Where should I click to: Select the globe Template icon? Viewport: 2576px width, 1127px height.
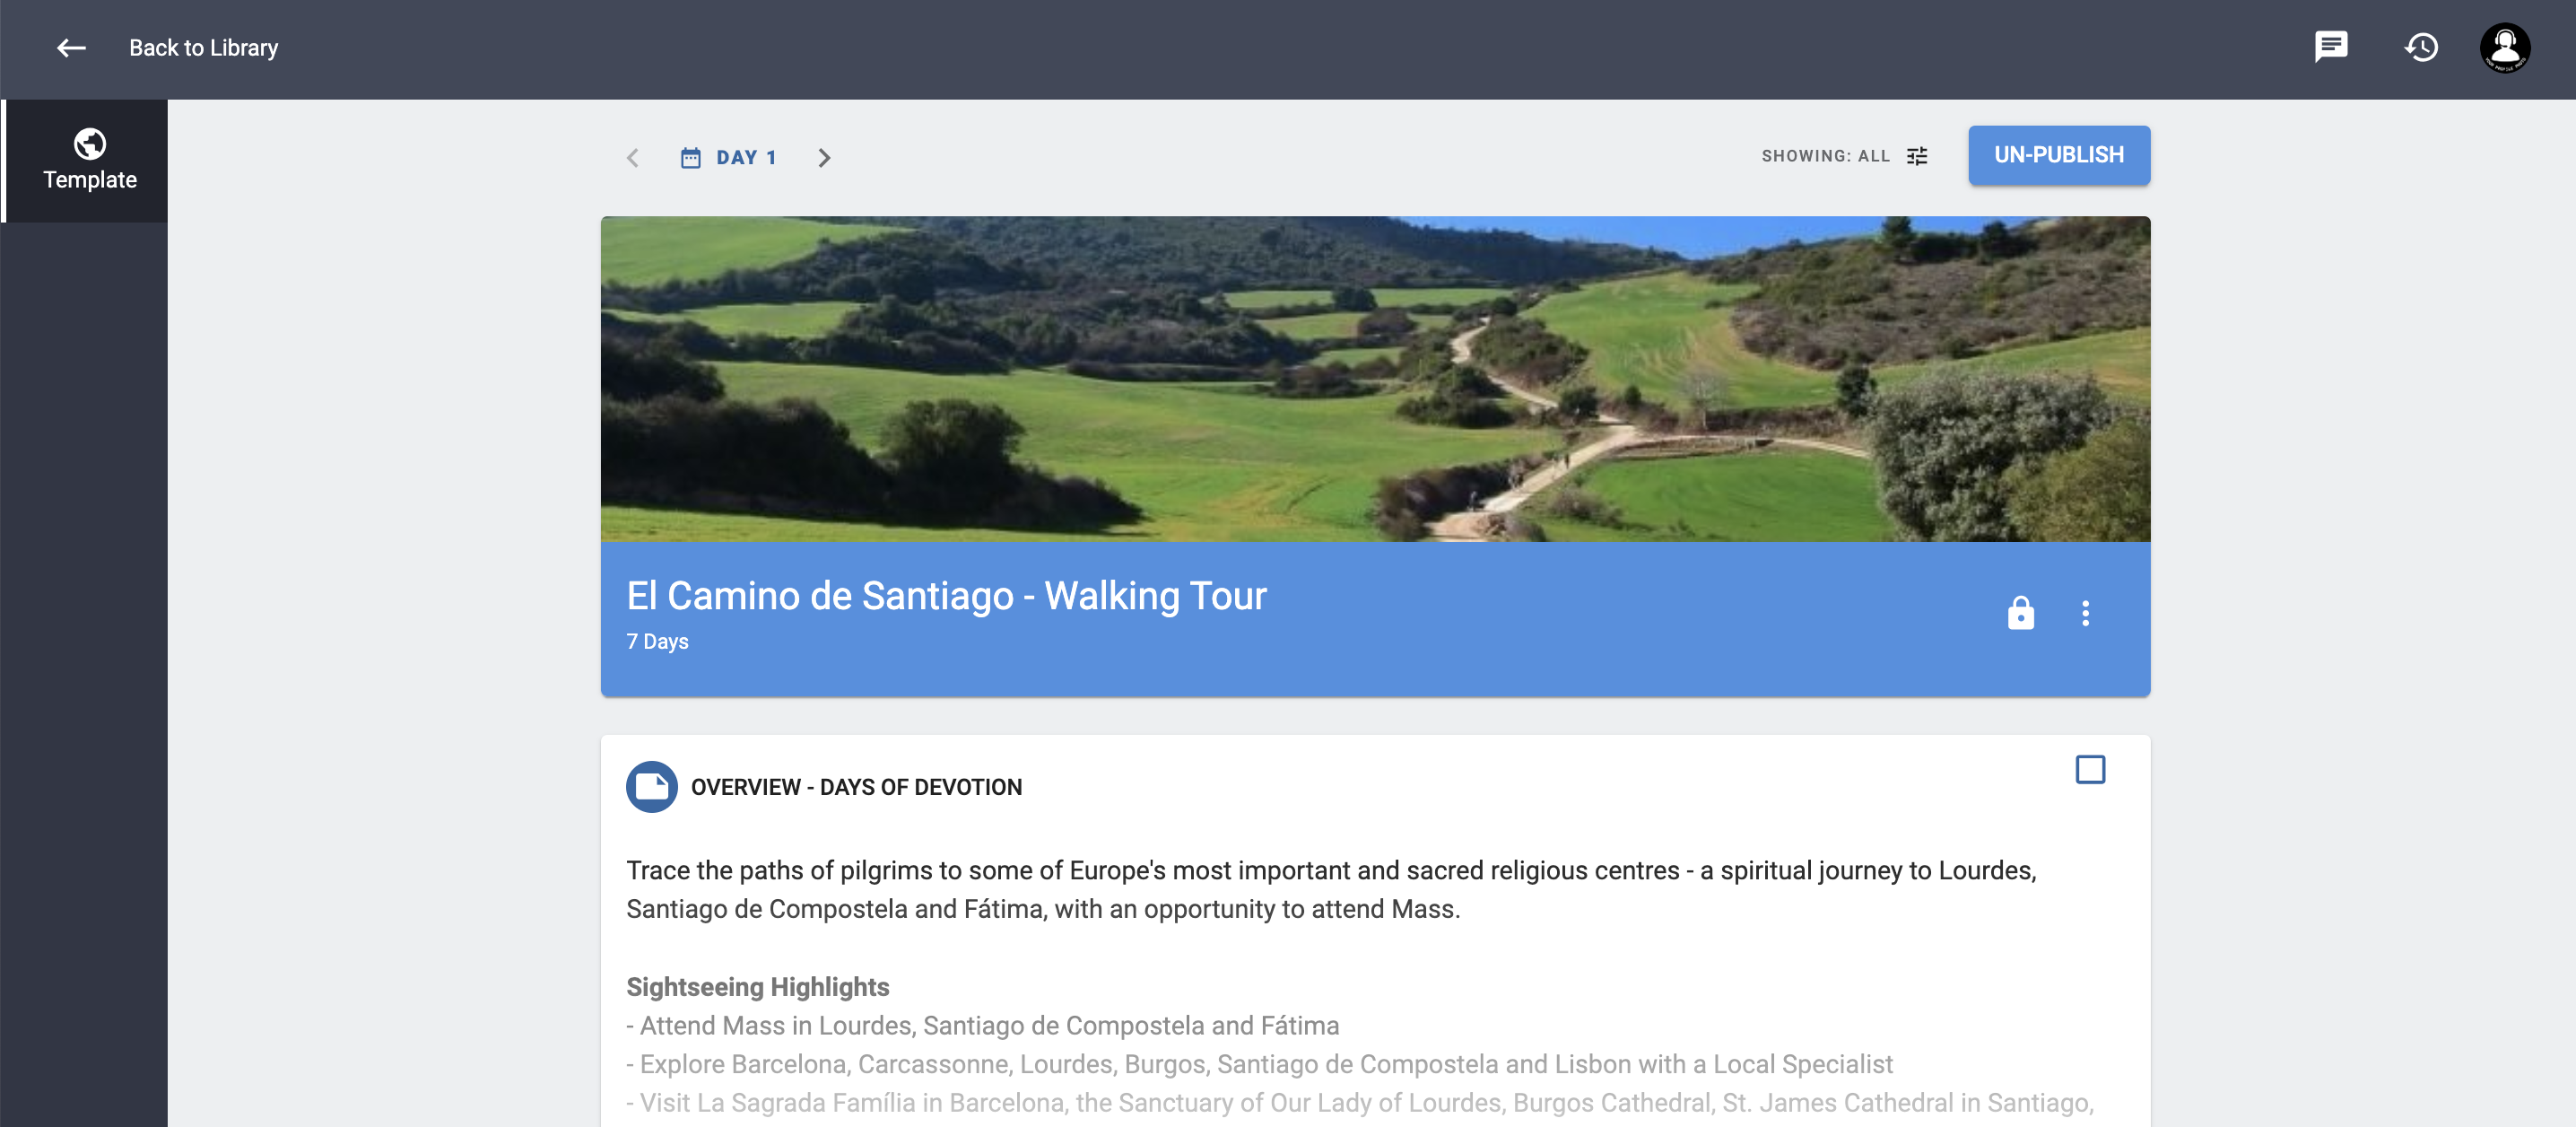(90, 144)
